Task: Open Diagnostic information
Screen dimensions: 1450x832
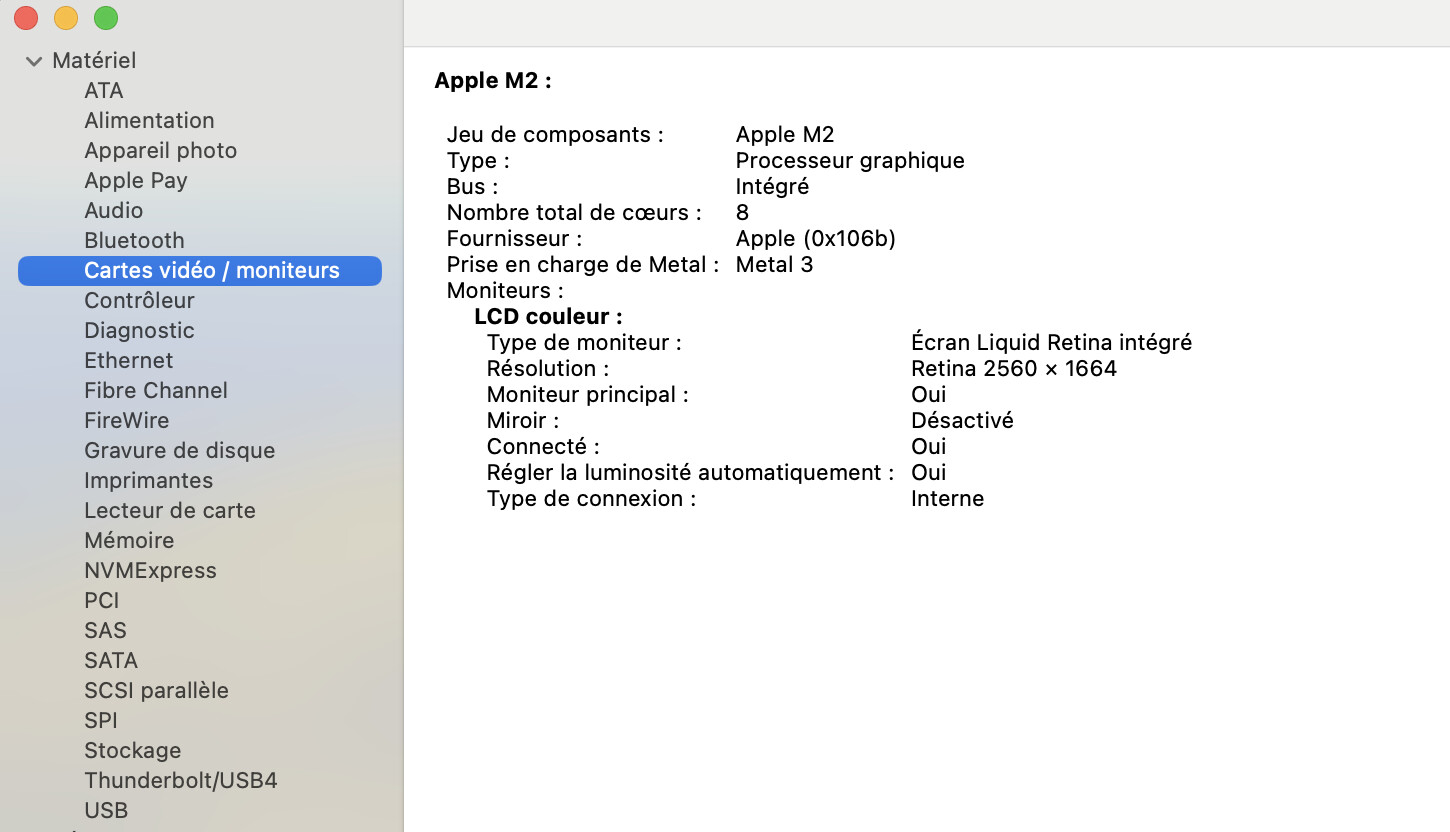Action: 139,330
